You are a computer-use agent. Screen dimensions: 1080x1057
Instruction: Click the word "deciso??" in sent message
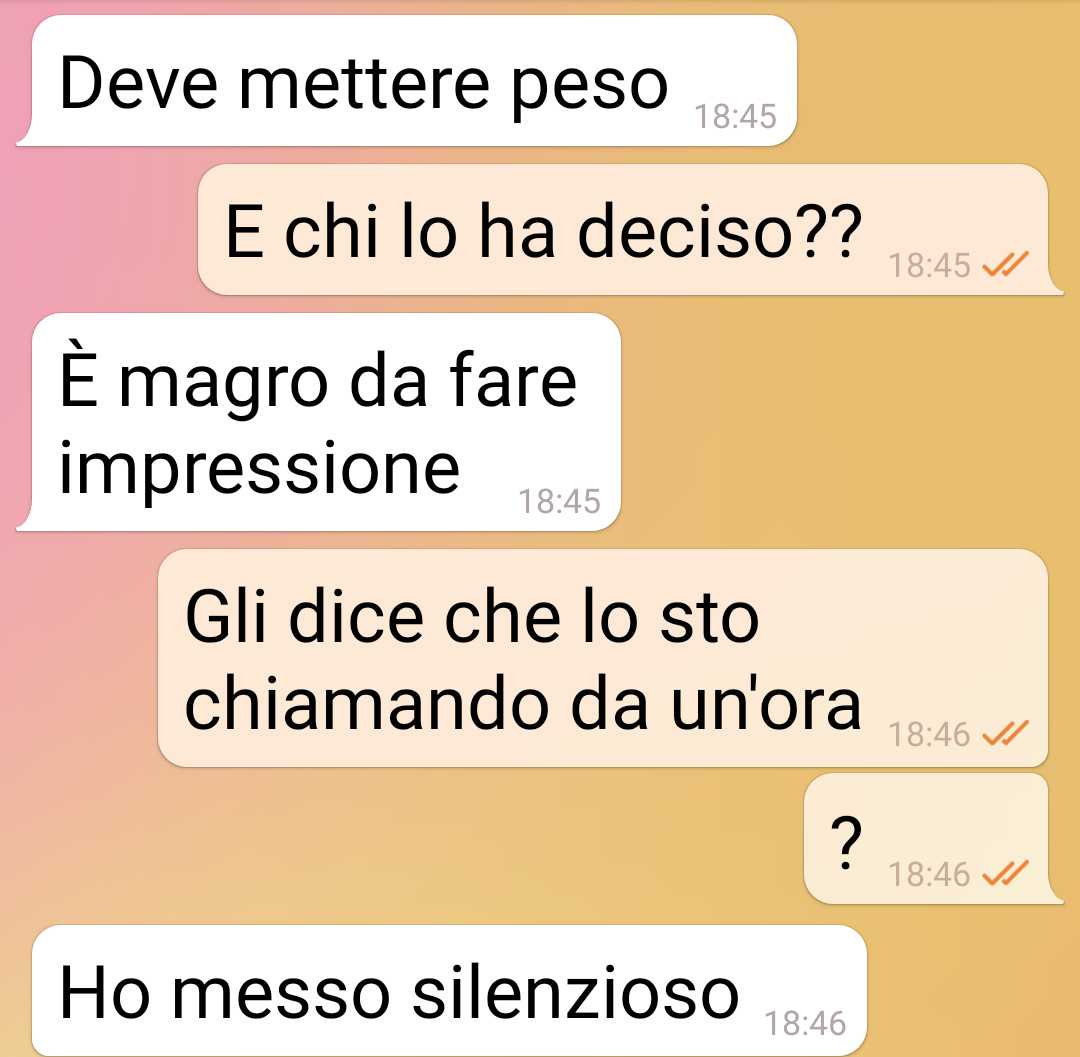(719, 231)
